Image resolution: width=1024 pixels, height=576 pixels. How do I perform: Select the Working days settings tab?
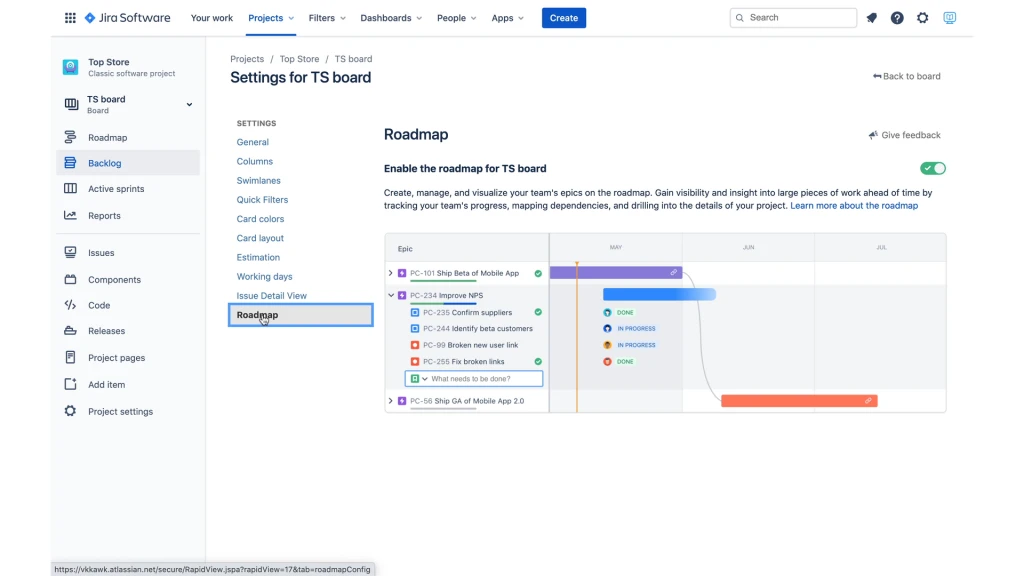[x=264, y=277]
